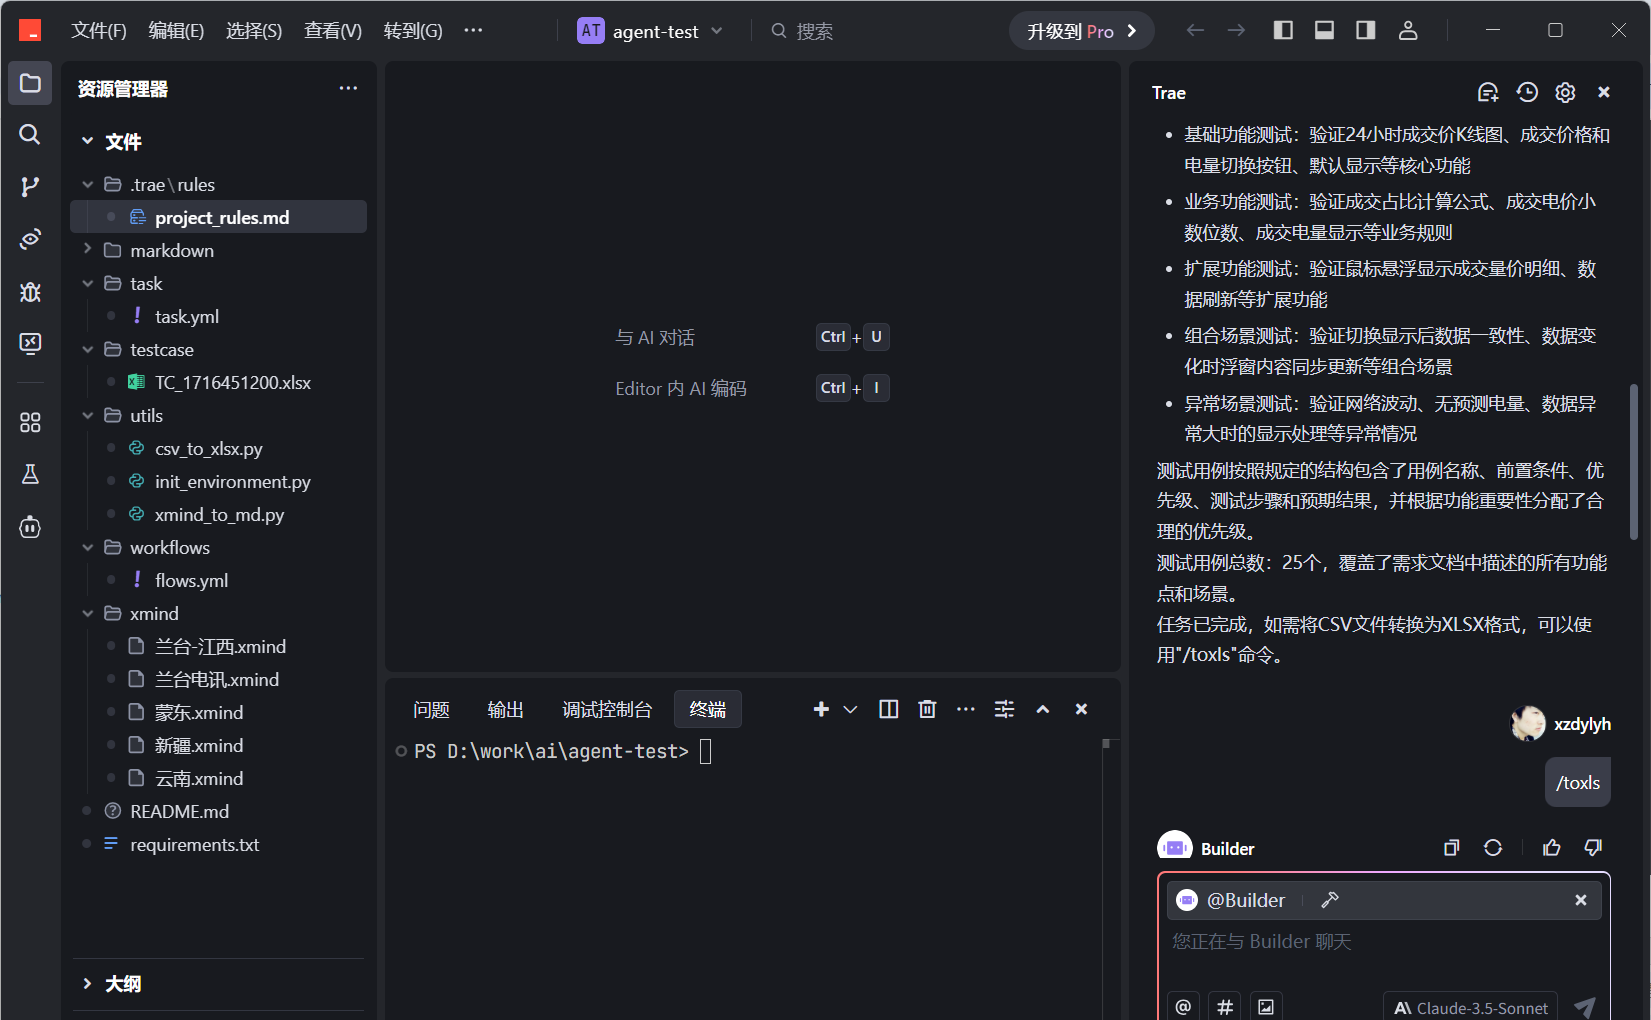Toggle the bottom panel layout button
Screen dimensions: 1651x1020
coord(1324,30)
